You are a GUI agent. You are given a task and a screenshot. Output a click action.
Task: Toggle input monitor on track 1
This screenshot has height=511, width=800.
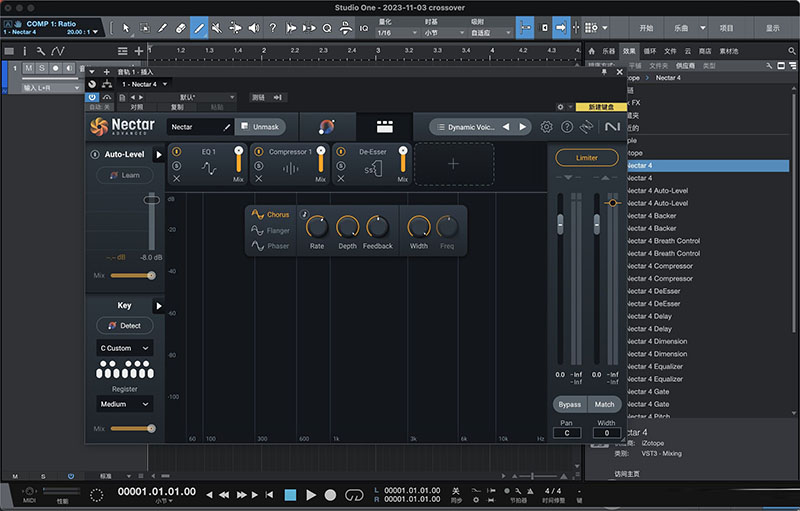tap(68, 68)
